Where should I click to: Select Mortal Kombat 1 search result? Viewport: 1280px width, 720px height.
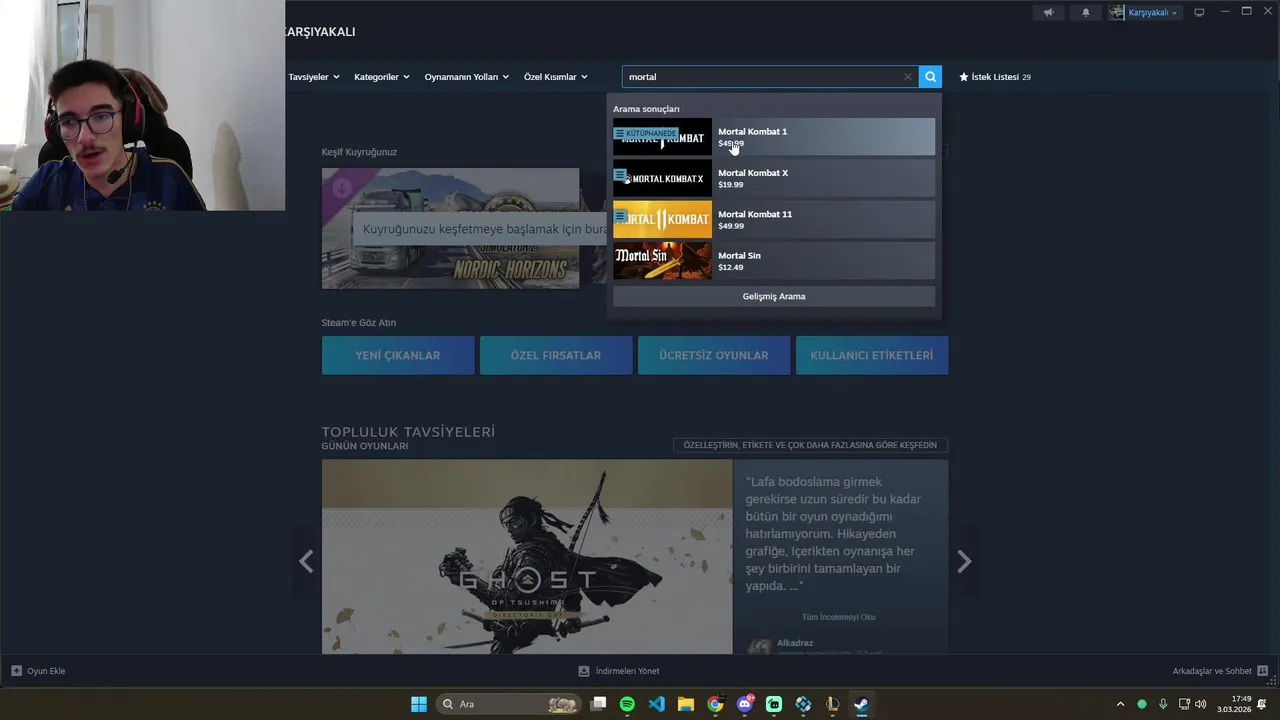tap(774, 137)
